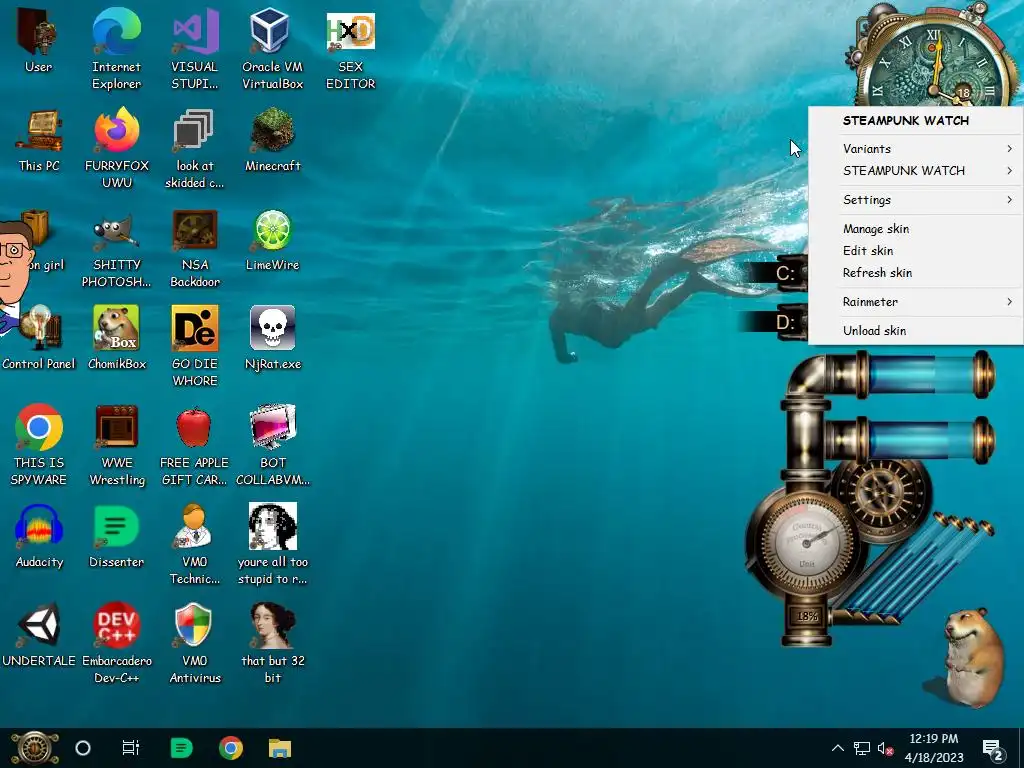
Task: Open the HxD hex editor icon
Action: coord(351,31)
